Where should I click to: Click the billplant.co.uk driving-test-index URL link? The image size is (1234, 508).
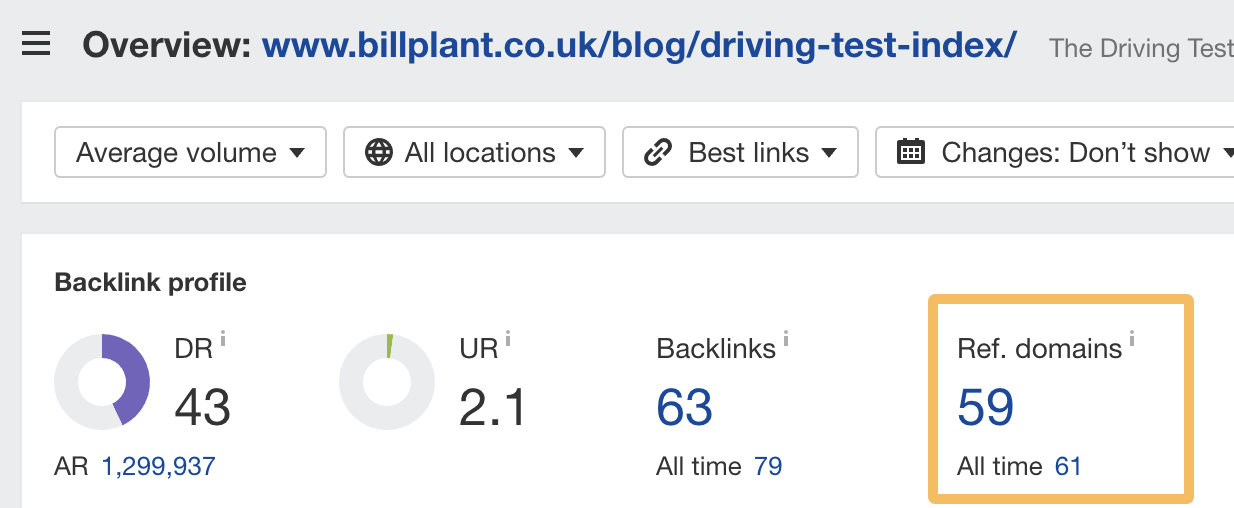(639, 45)
